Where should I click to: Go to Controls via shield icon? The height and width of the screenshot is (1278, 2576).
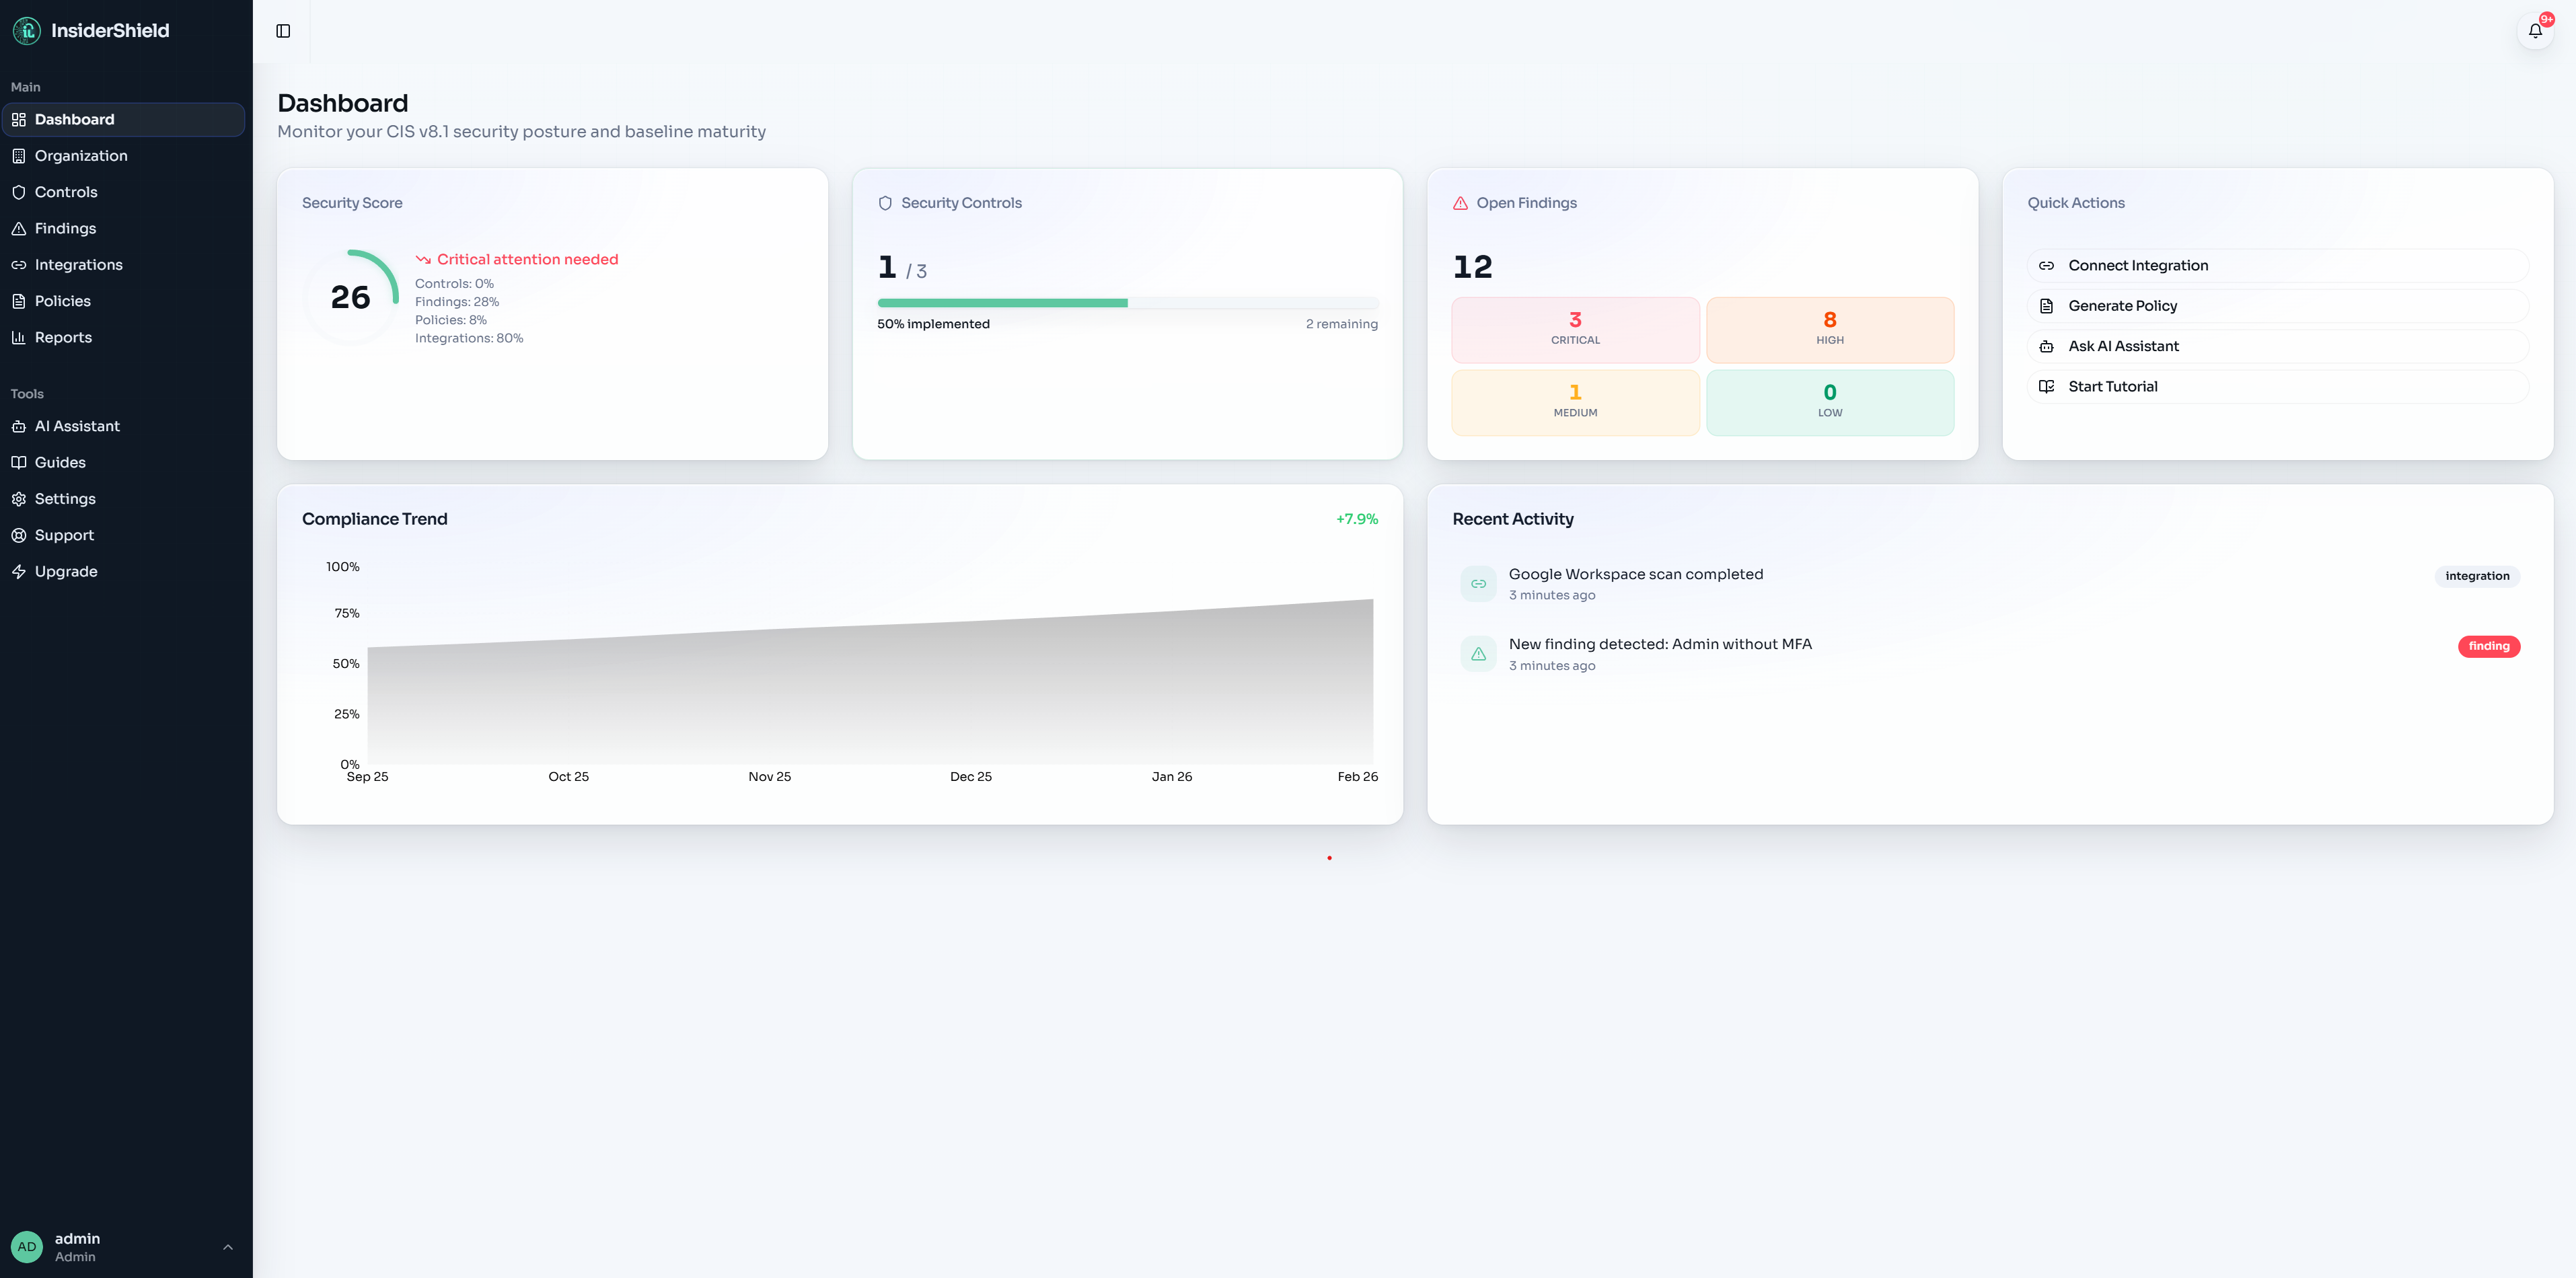tap(19, 192)
